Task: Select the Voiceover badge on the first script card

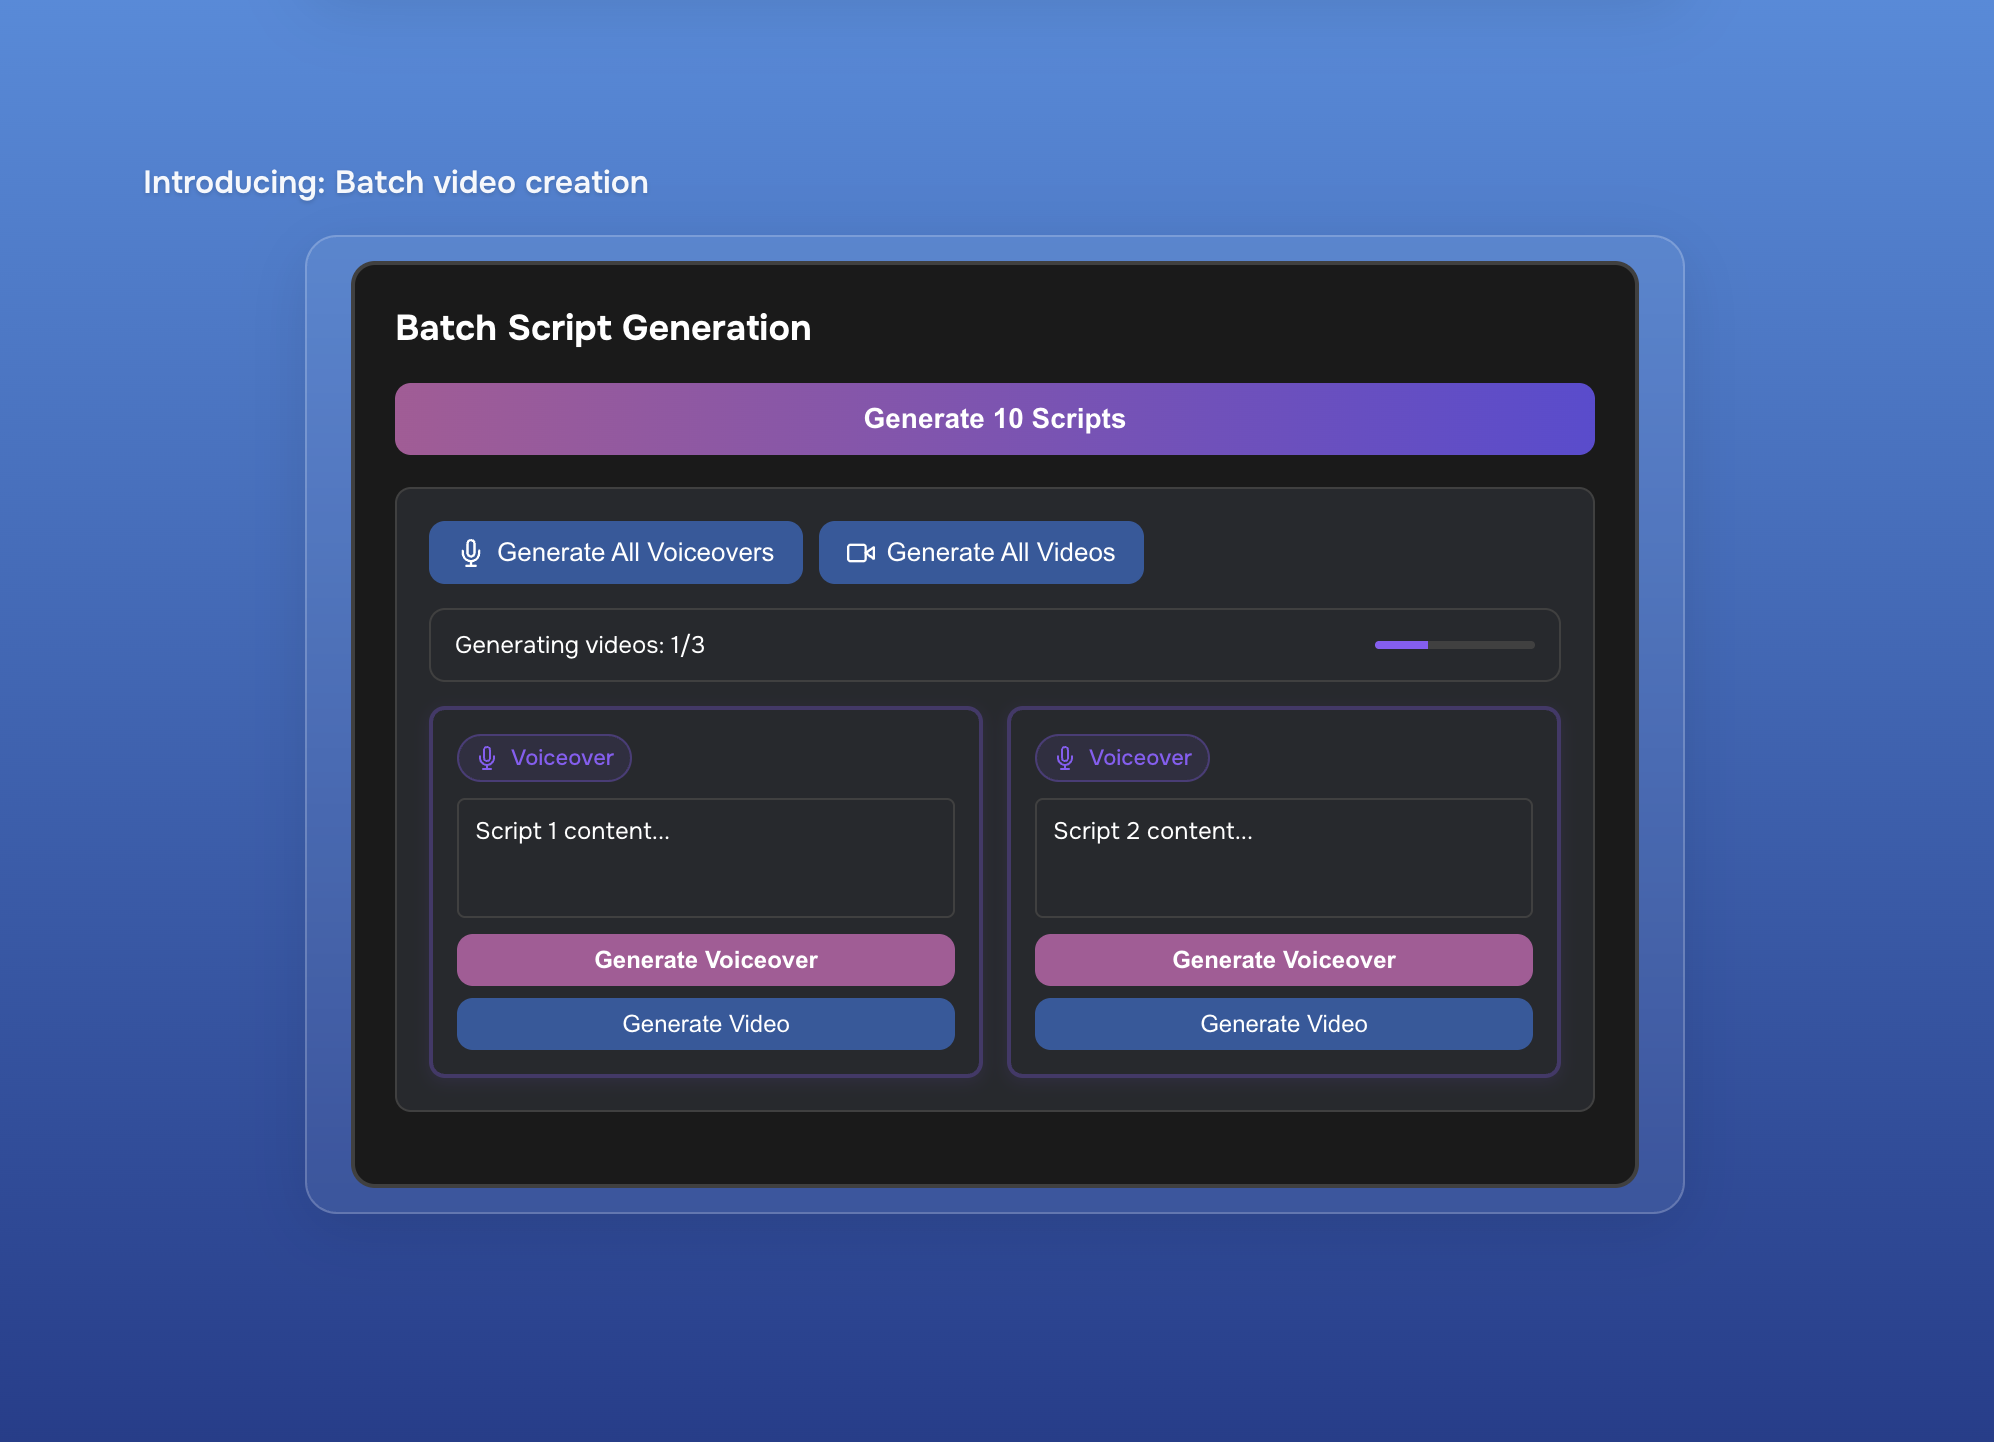Action: click(x=545, y=757)
